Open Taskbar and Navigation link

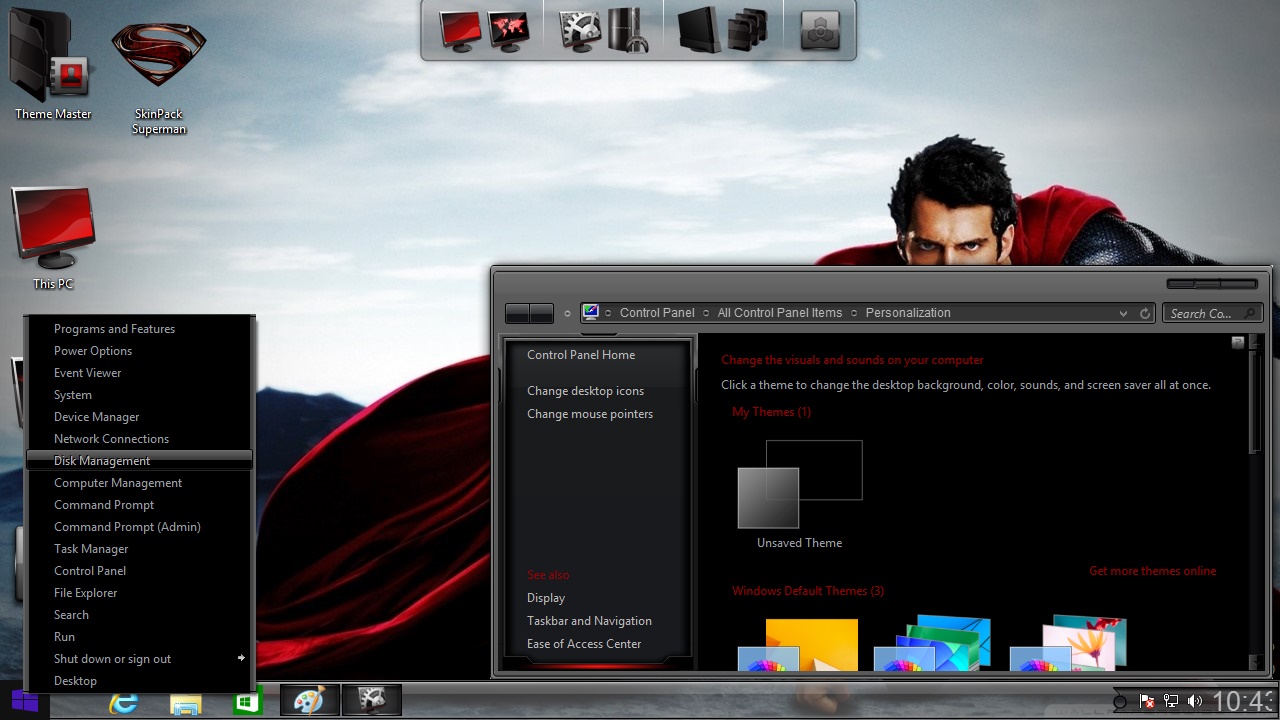[x=589, y=621]
